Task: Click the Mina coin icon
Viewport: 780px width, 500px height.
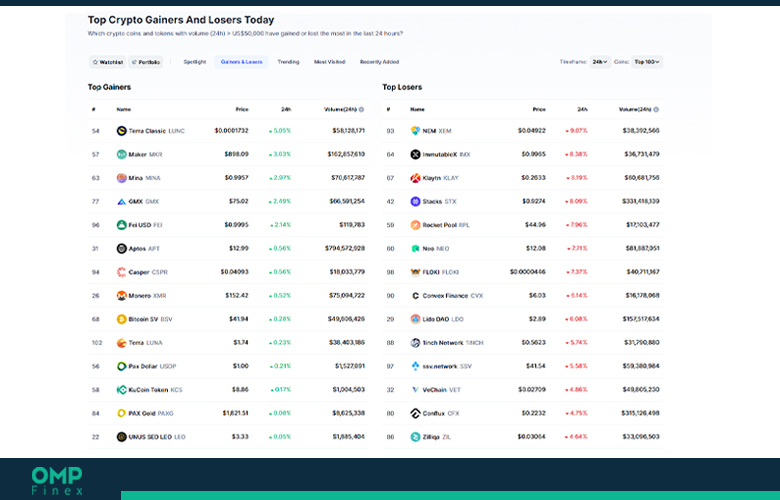Action: [x=121, y=178]
